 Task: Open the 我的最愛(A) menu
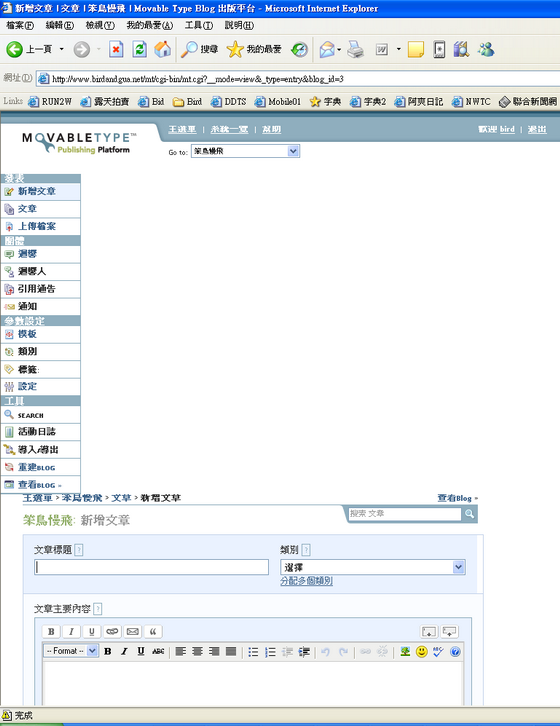[150, 25]
